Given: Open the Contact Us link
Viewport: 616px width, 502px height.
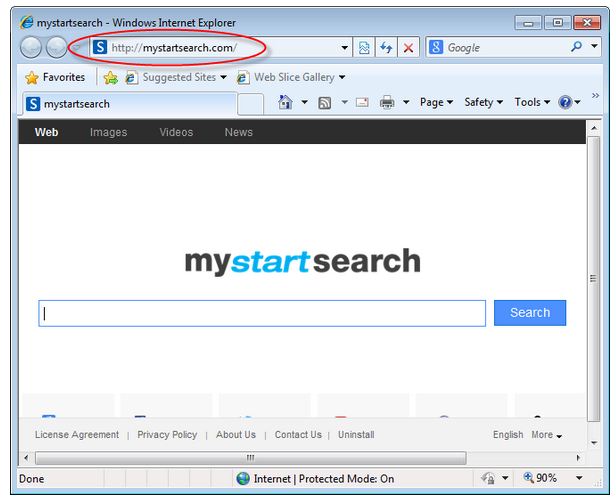Looking at the screenshot, I should 298,434.
